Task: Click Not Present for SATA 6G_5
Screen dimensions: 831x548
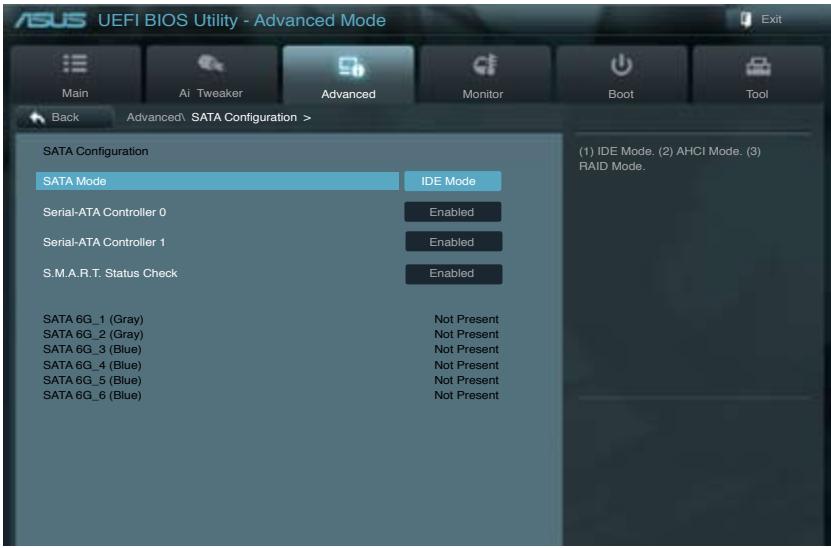Action: (466, 380)
